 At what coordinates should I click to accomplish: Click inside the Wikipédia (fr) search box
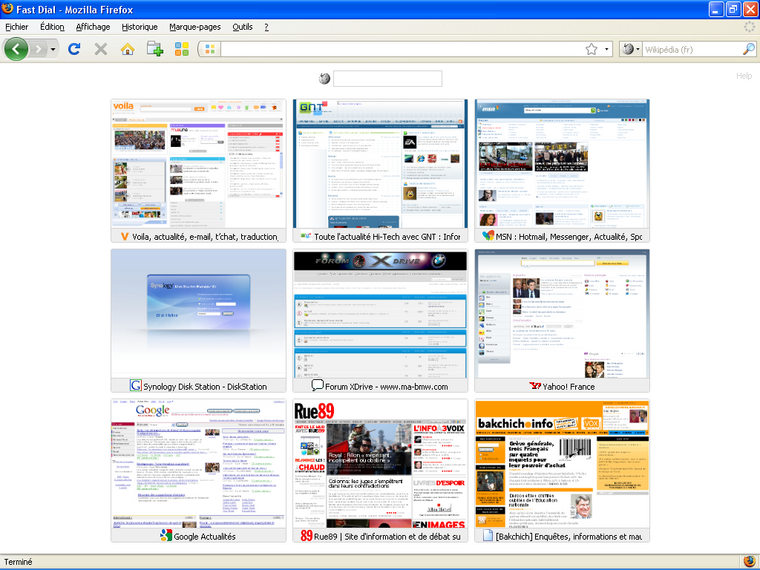click(692, 49)
